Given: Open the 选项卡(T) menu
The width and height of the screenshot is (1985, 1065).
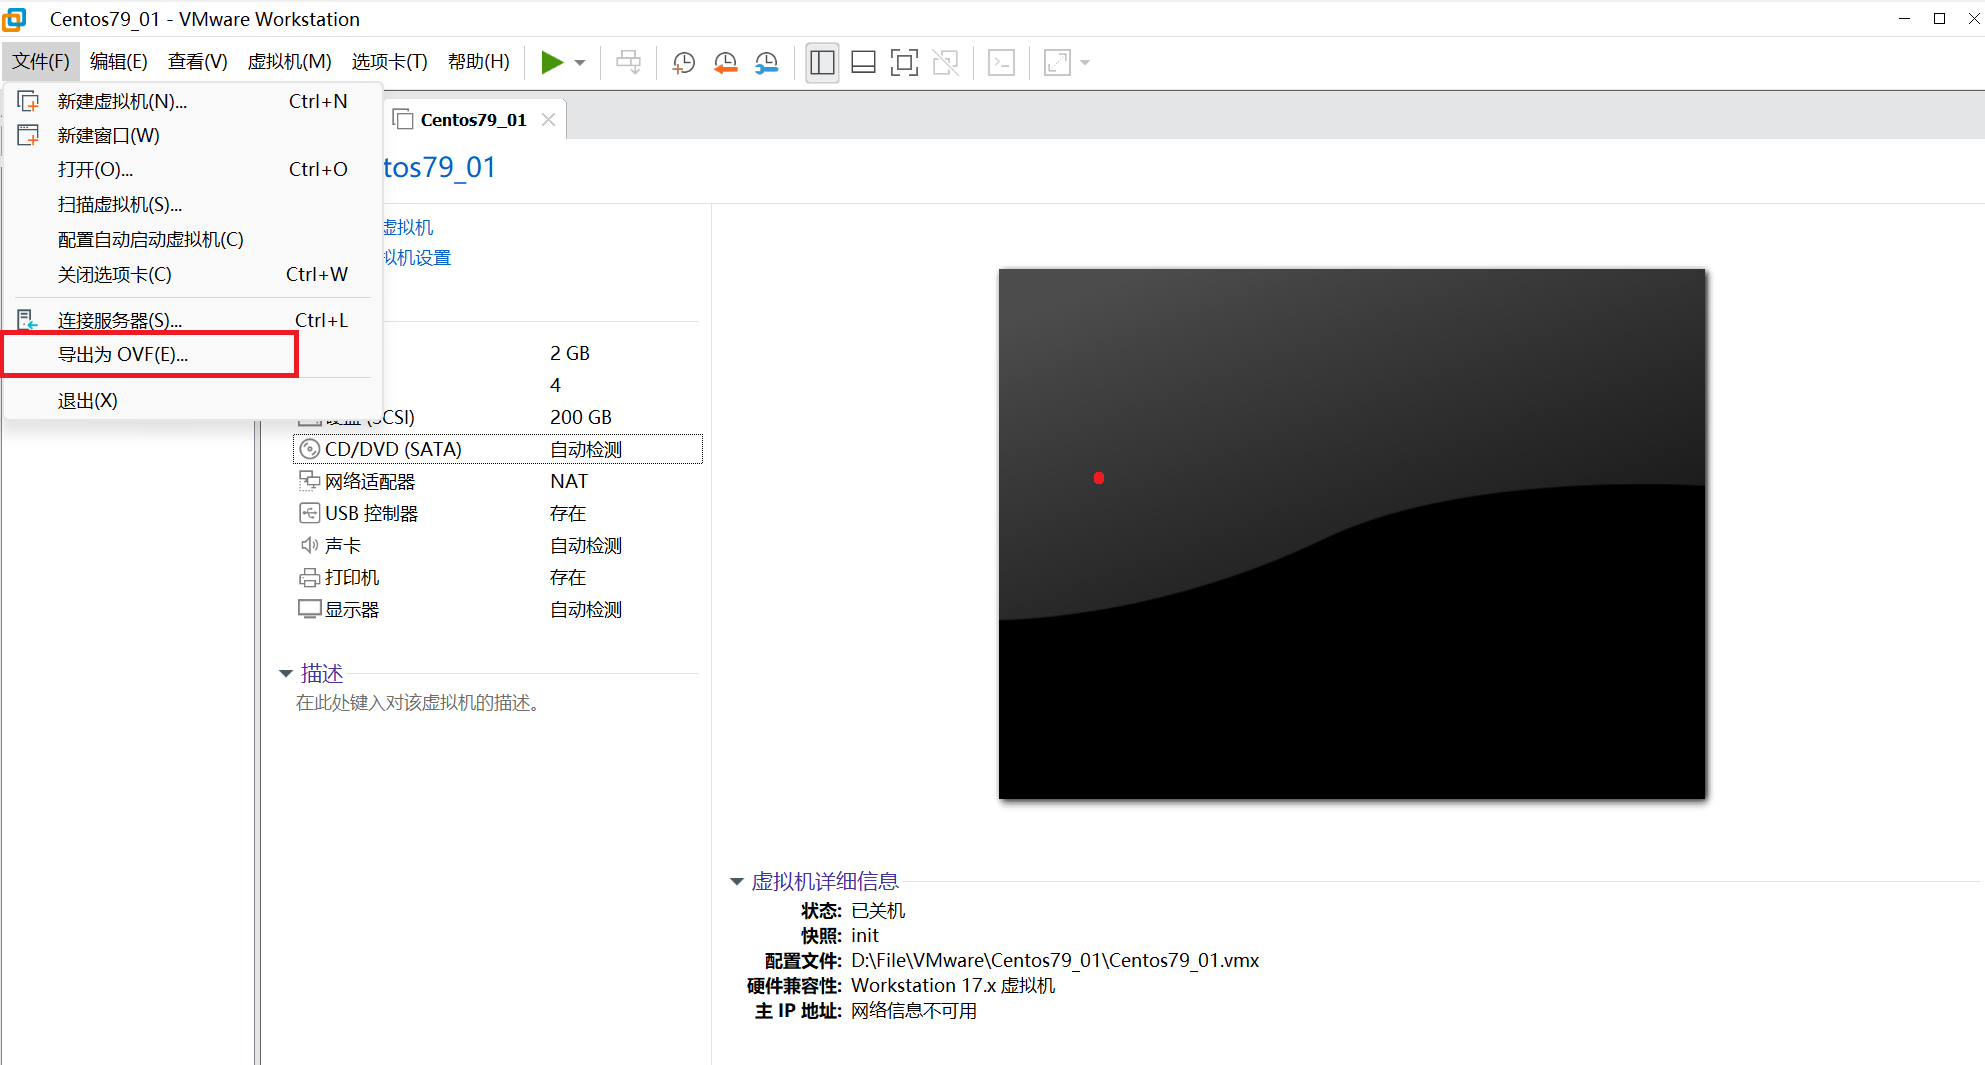Looking at the screenshot, I should [389, 62].
